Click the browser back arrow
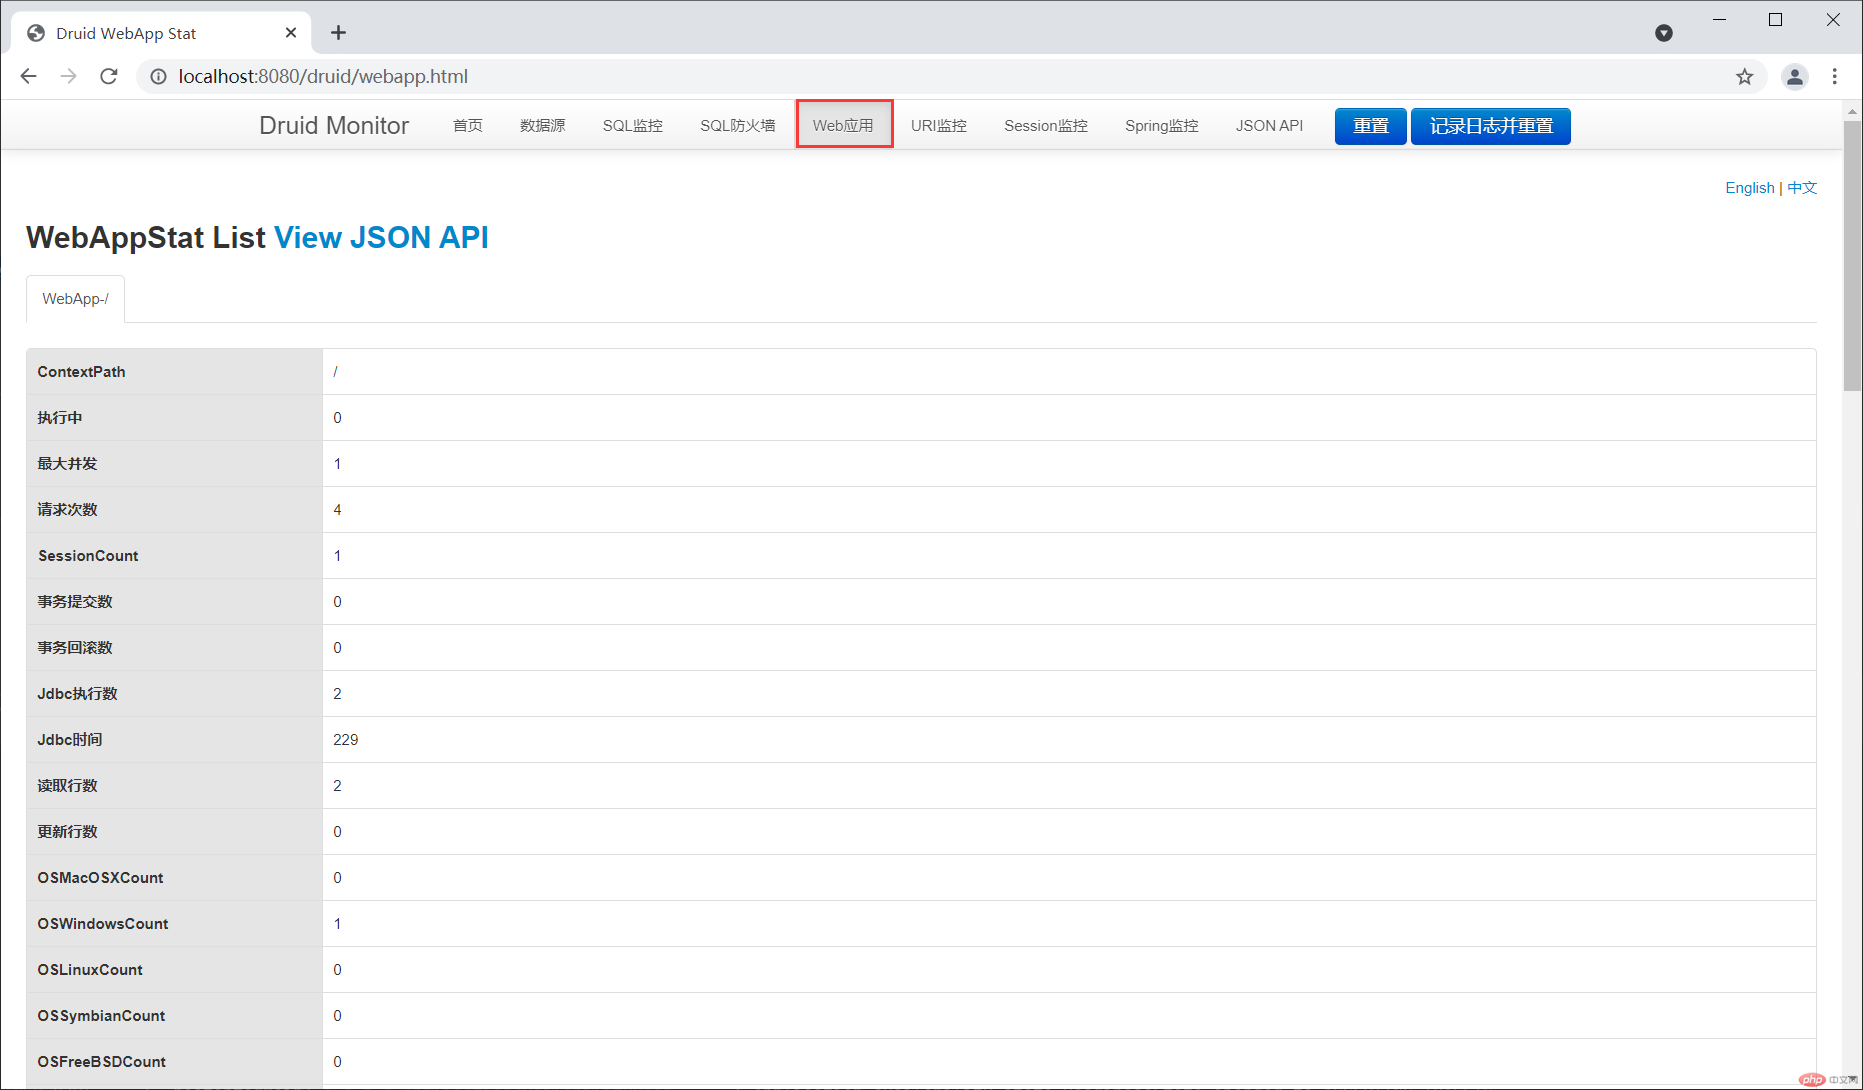 coord(28,76)
